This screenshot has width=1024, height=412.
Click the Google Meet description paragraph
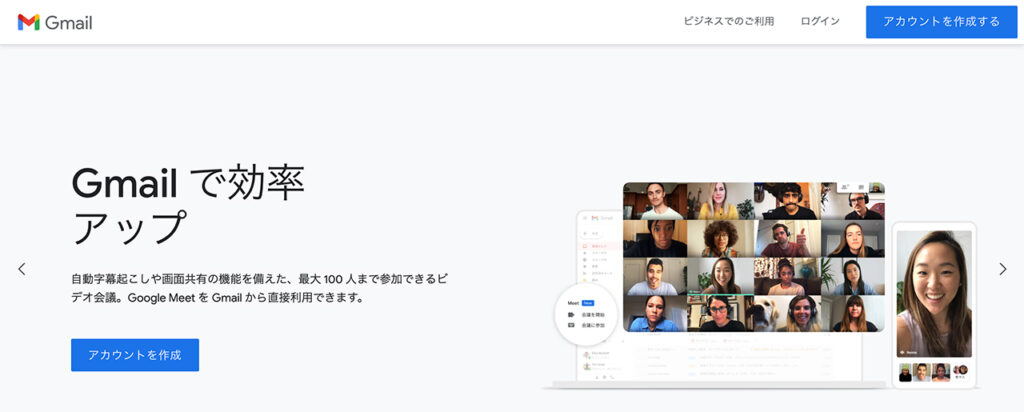[261, 288]
